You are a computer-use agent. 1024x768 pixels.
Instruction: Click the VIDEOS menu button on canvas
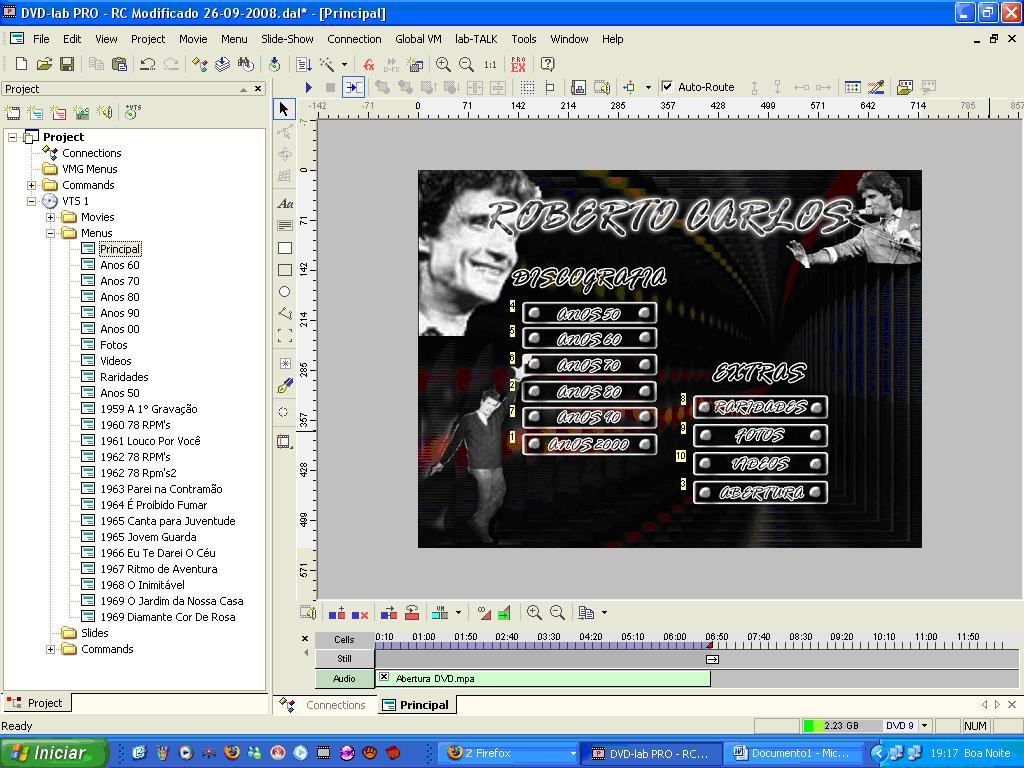[760, 464]
